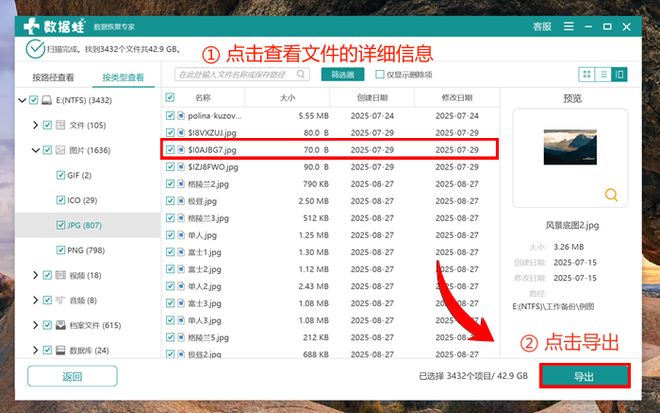Image resolution: width=660 pixels, height=413 pixels.
Task: Click the 视频 (18) category icon
Action: click(x=61, y=275)
